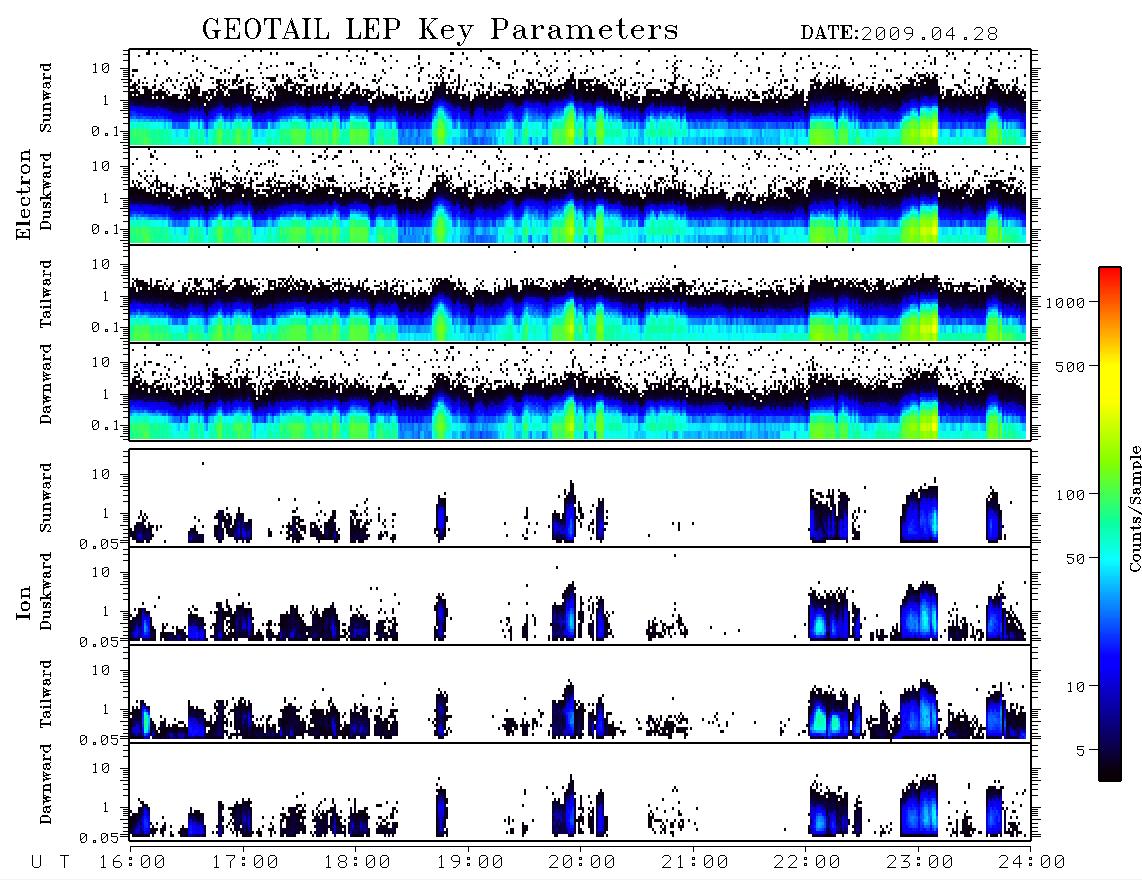Click "0.05" tick of Ion Dawnward panel
The height and width of the screenshot is (880, 1142).
pyautogui.click(x=99, y=838)
